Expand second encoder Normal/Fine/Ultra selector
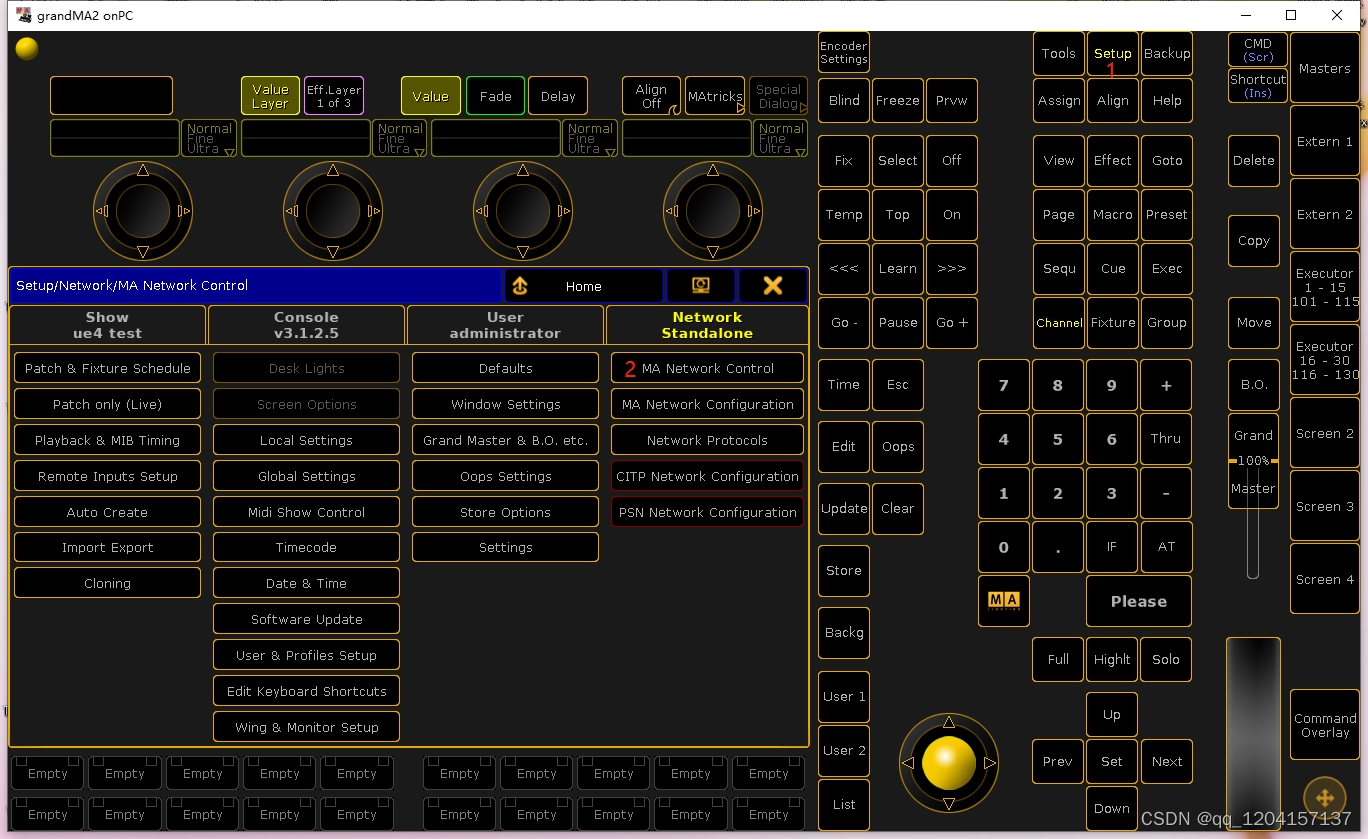 click(399, 138)
